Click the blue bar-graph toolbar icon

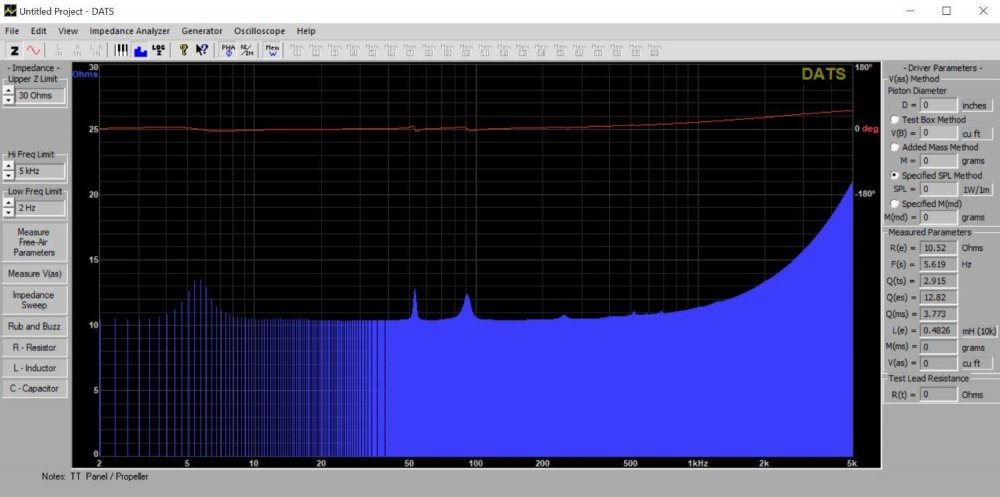140,50
